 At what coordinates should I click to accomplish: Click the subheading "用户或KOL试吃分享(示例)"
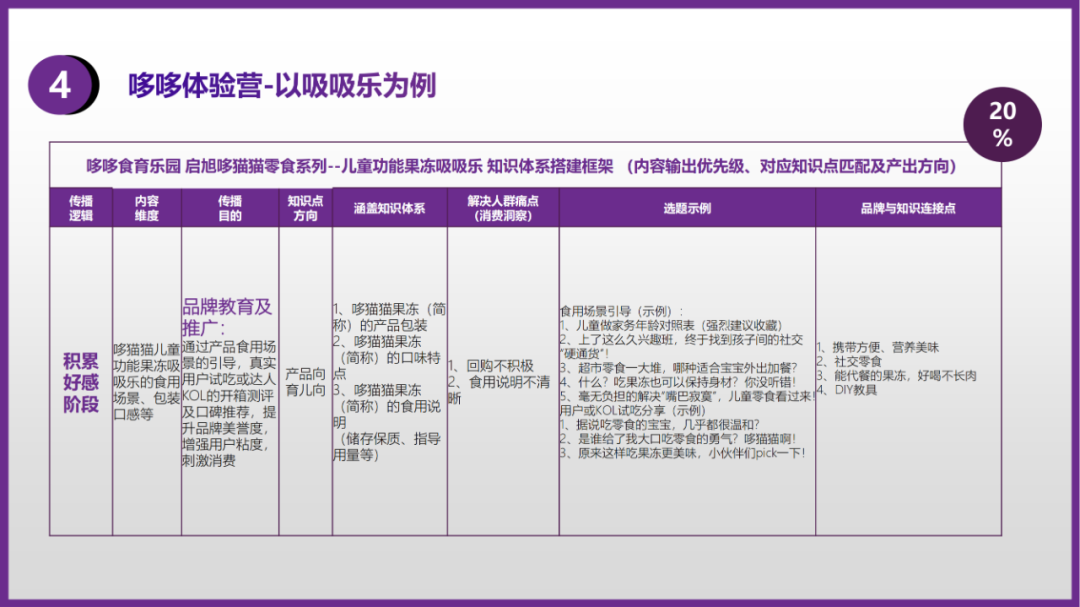coord(633,411)
